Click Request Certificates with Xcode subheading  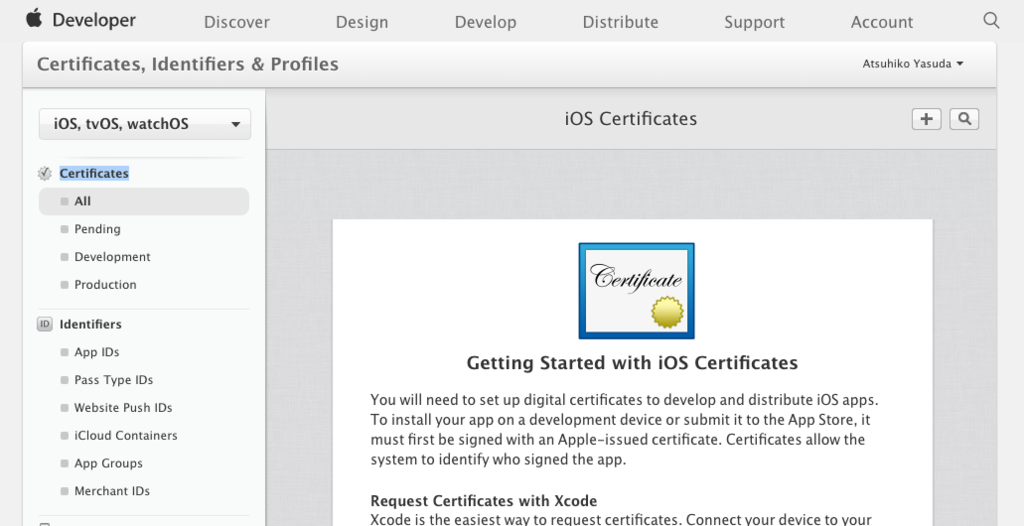point(483,501)
